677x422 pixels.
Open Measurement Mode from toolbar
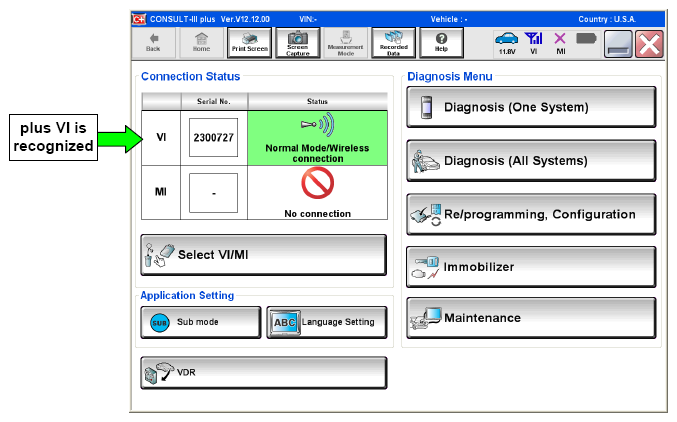(345, 43)
